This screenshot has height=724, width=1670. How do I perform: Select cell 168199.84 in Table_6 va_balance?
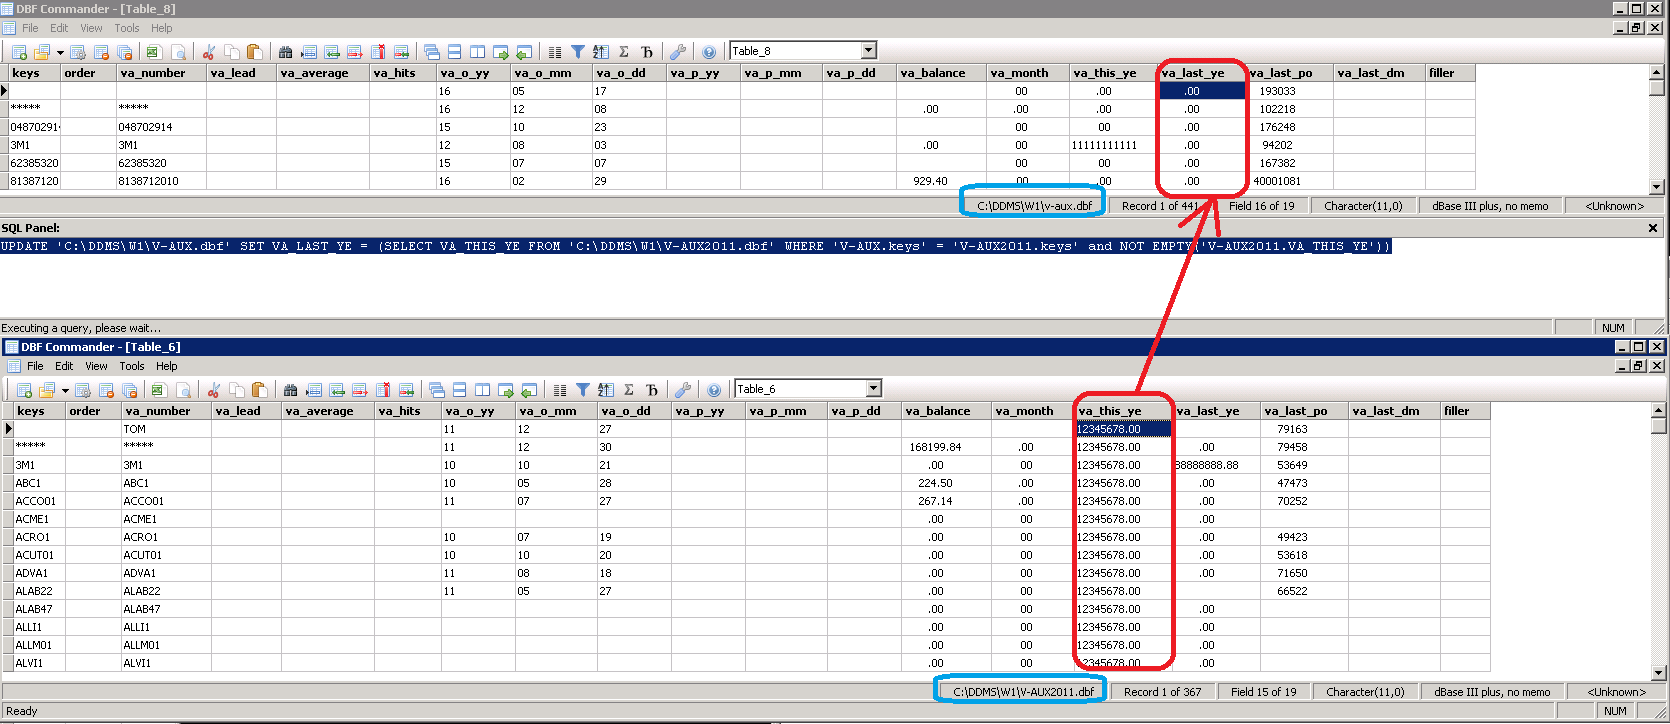946,447
